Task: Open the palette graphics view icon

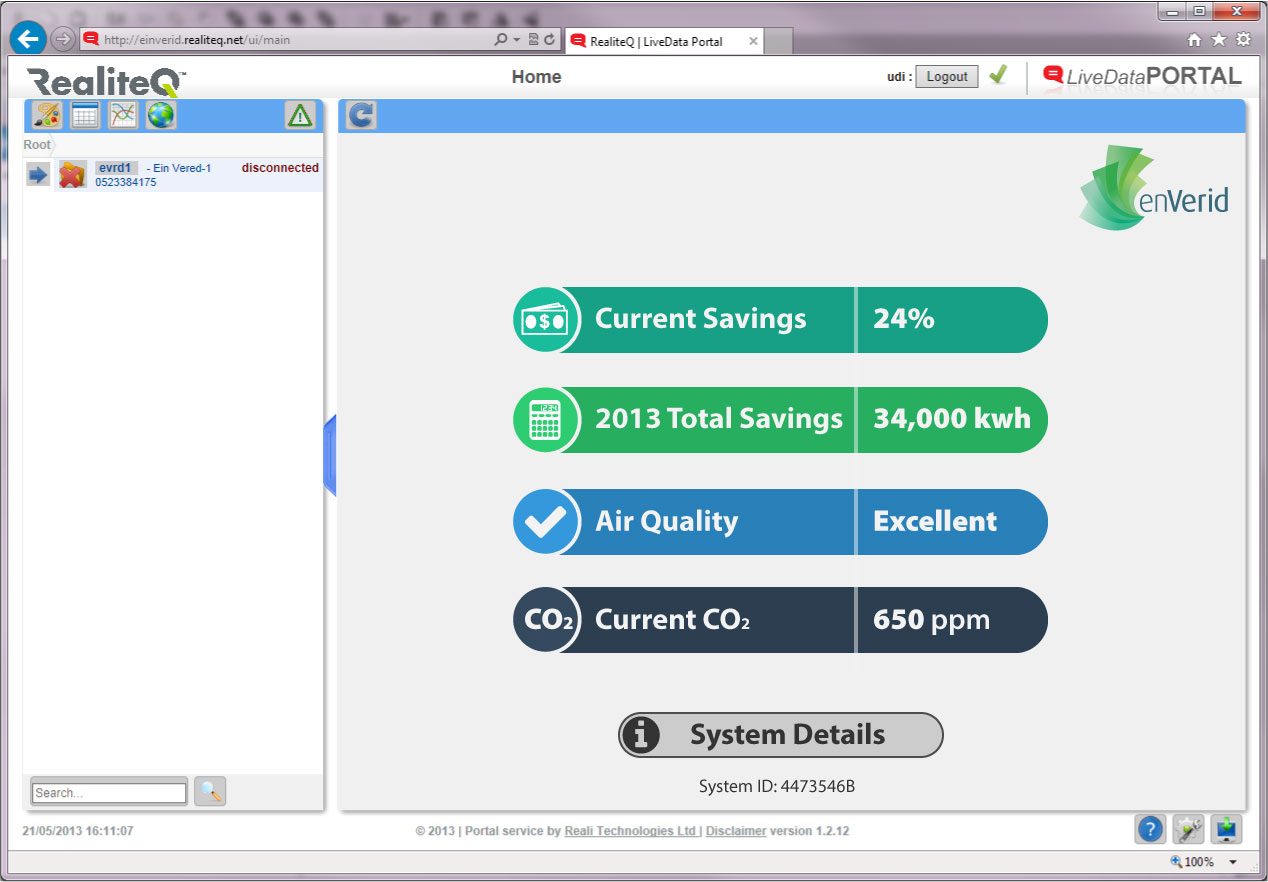Action: (x=48, y=116)
